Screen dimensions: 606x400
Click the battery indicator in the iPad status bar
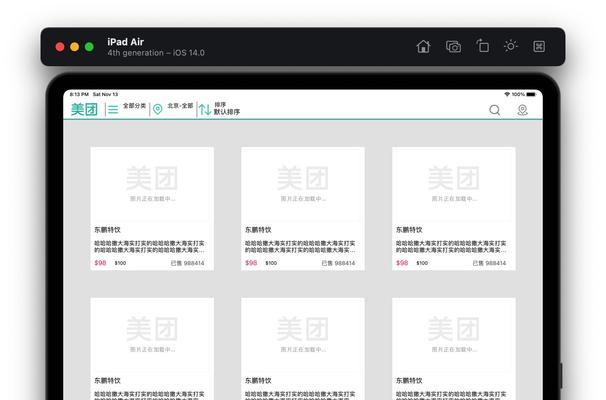coord(531,94)
